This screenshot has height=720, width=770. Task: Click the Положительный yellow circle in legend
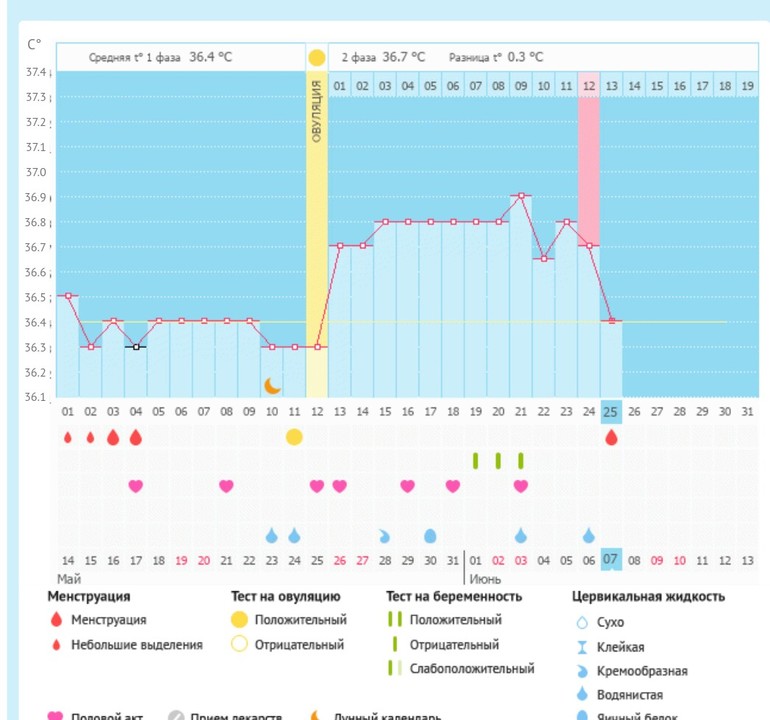click(238, 620)
